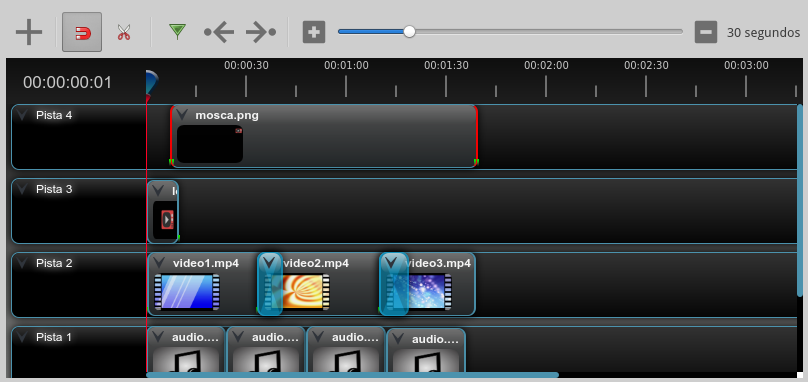Click the 00:03:00 ruler label
This screenshot has height=382, width=808.
[746, 65]
